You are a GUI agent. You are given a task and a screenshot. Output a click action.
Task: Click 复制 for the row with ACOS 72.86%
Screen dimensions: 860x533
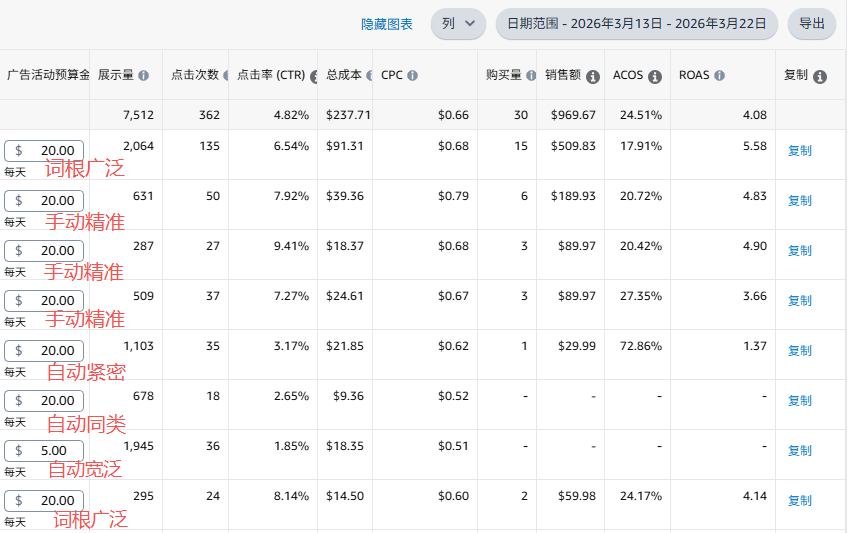click(799, 351)
